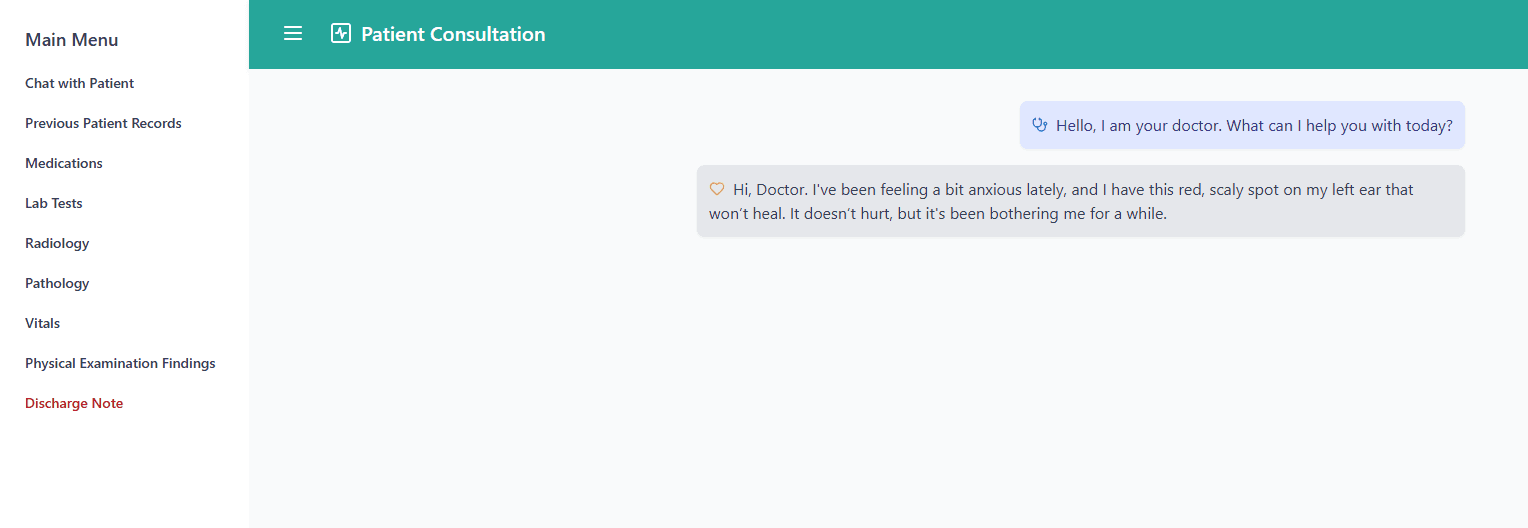Viewport: 1528px width, 528px height.
Task: Click the Main Menu heading
Action: (72, 40)
